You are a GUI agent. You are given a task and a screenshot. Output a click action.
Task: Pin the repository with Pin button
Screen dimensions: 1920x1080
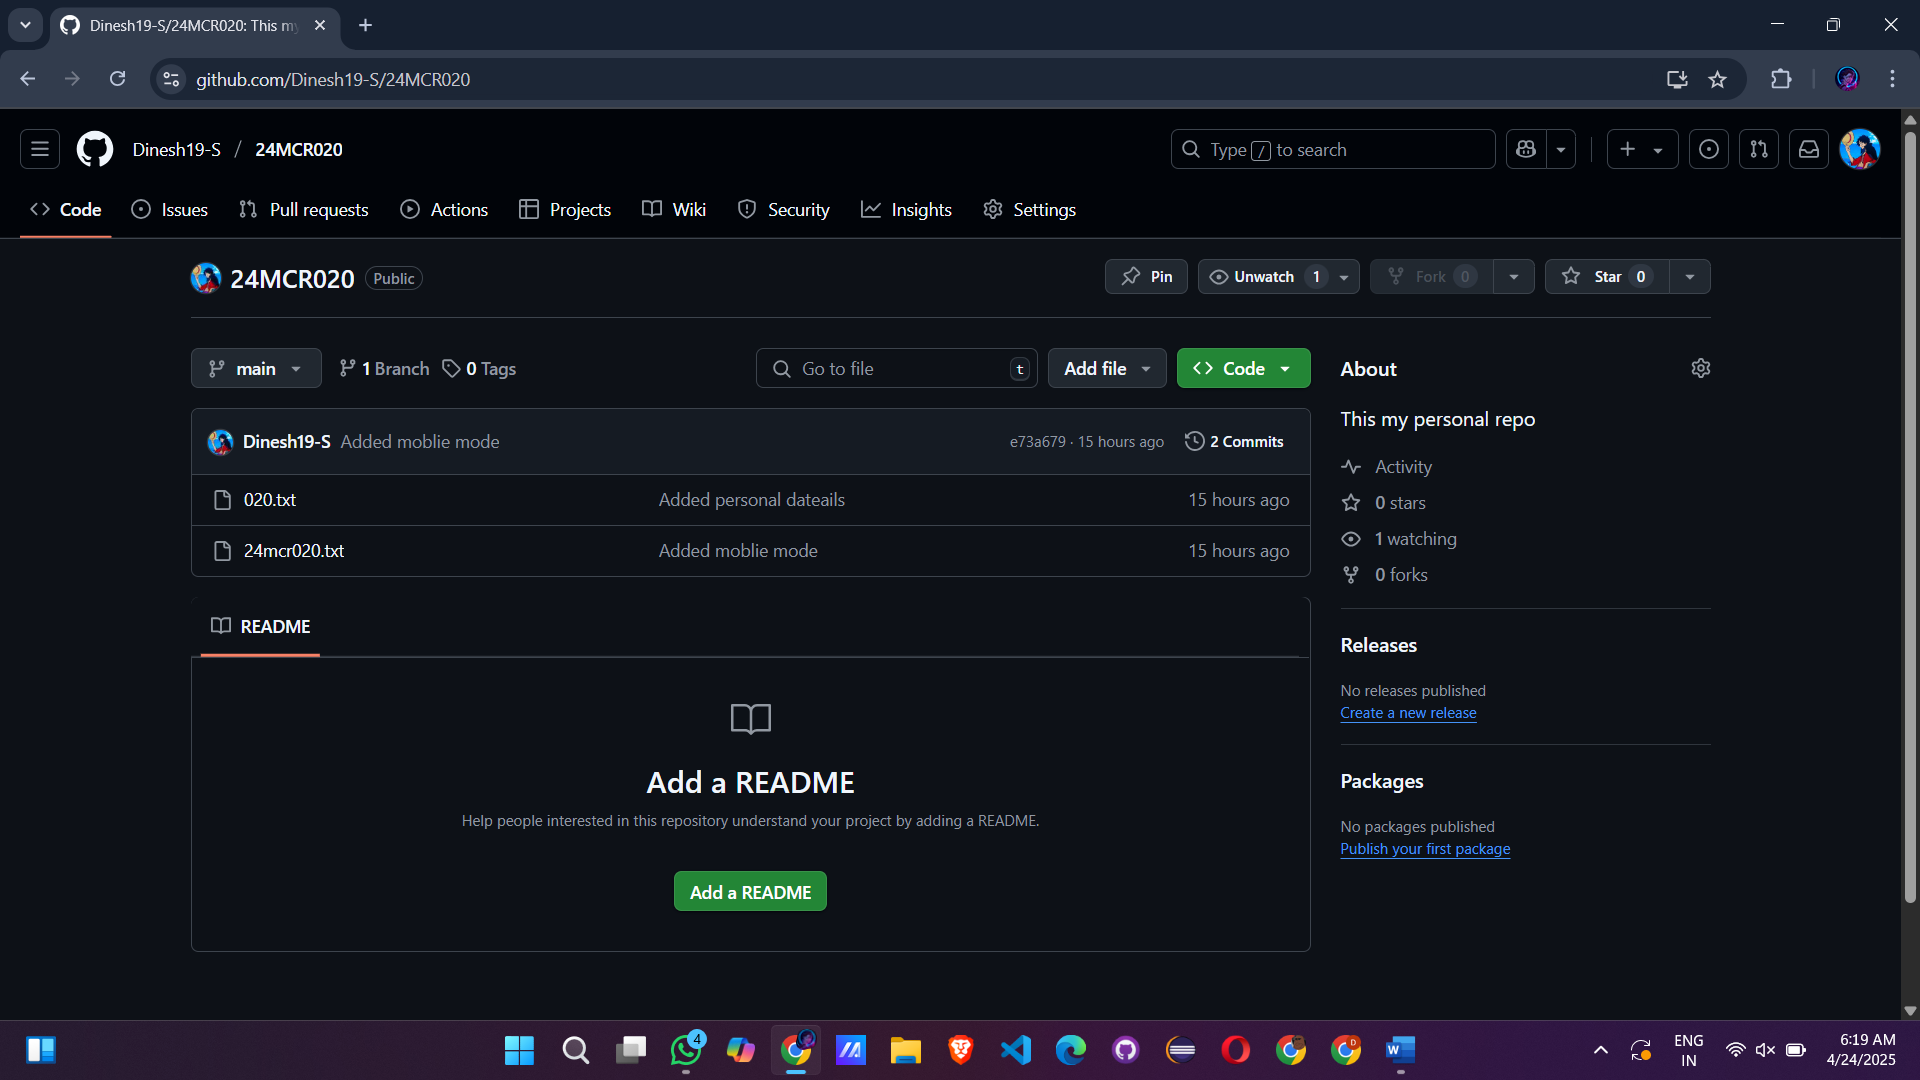click(x=1146, y=277)
